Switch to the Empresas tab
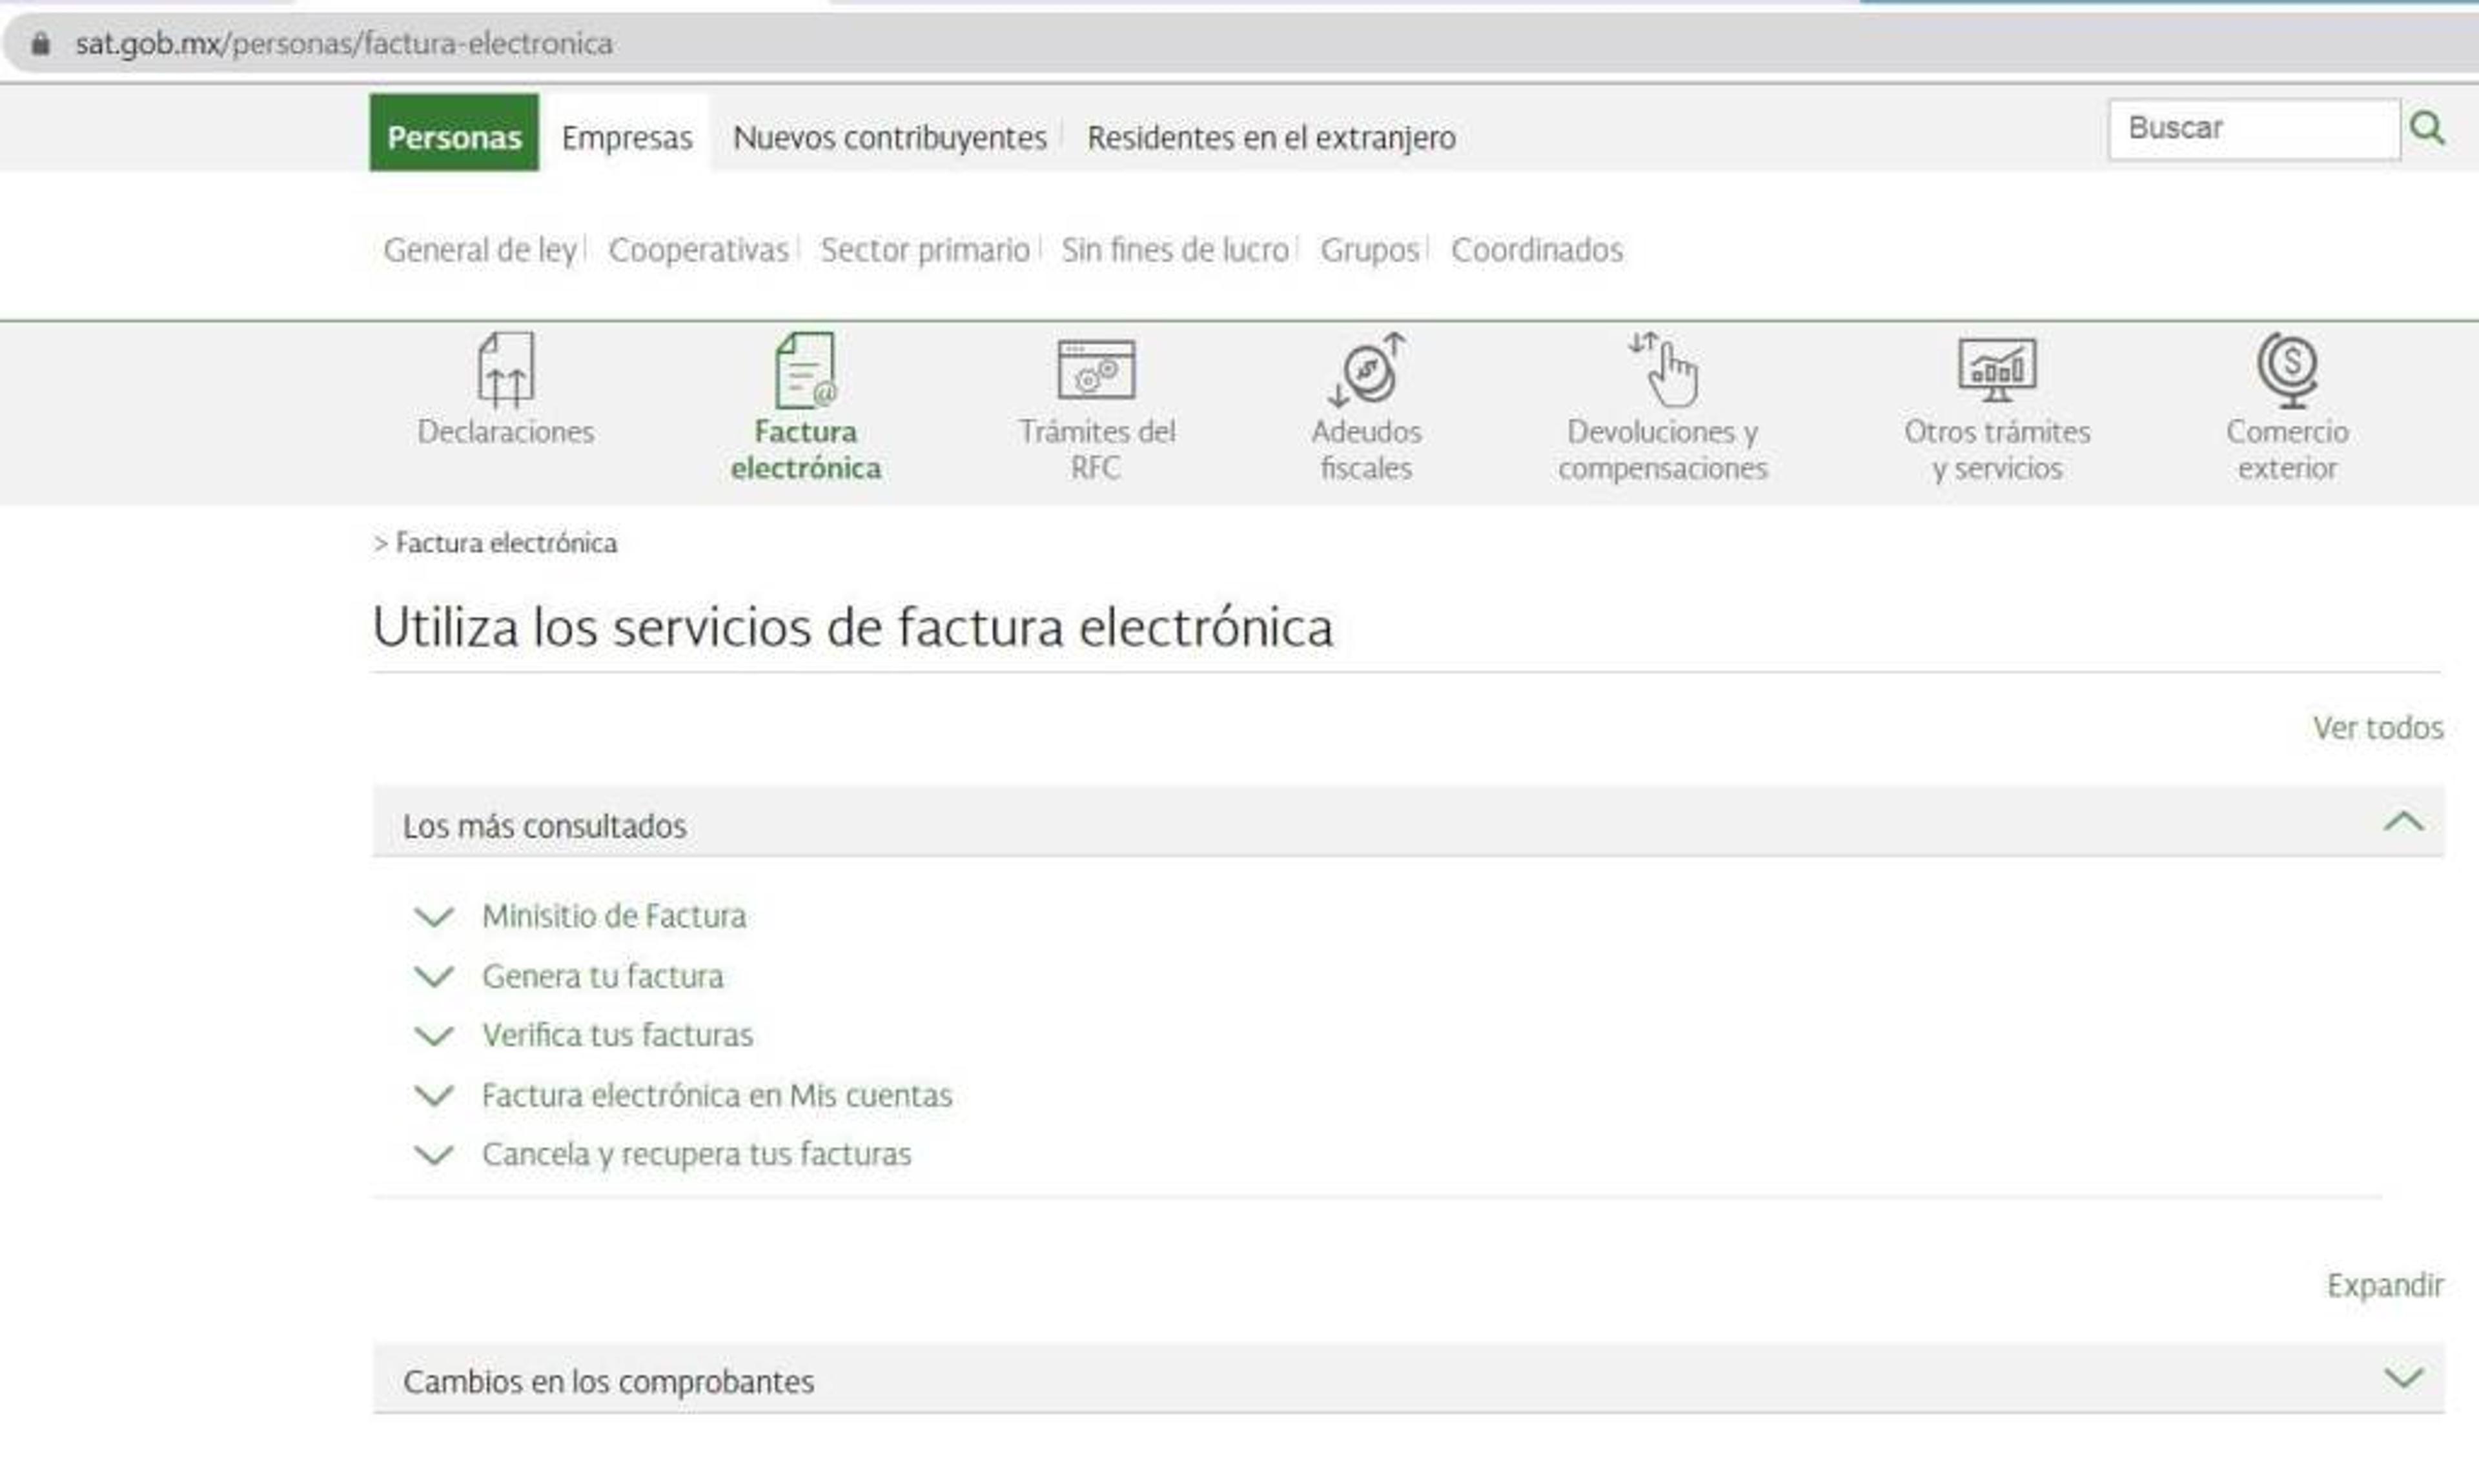The height and width of the screenshot is (1484, 2479). coord(626,136)
